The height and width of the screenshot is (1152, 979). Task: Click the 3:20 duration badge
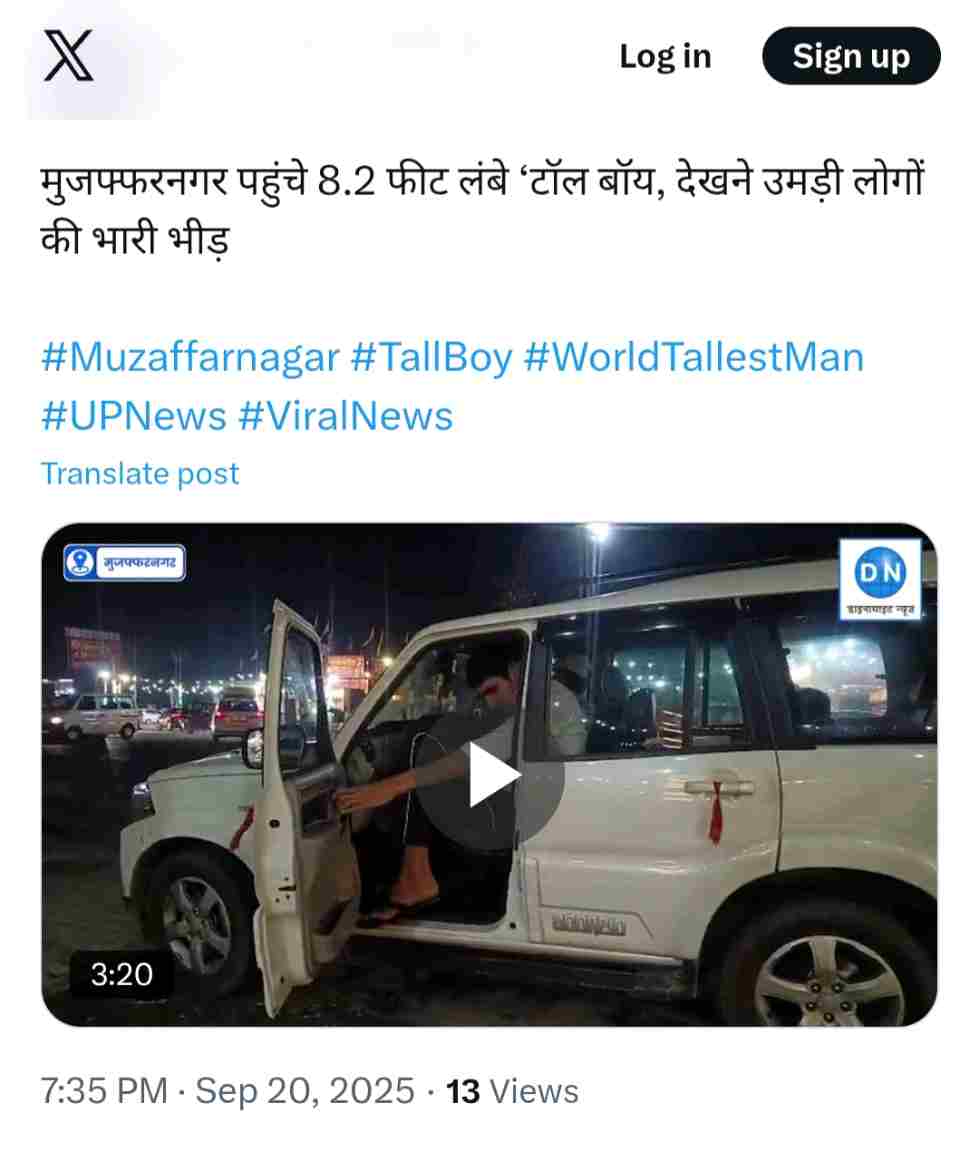coord(122,974)
